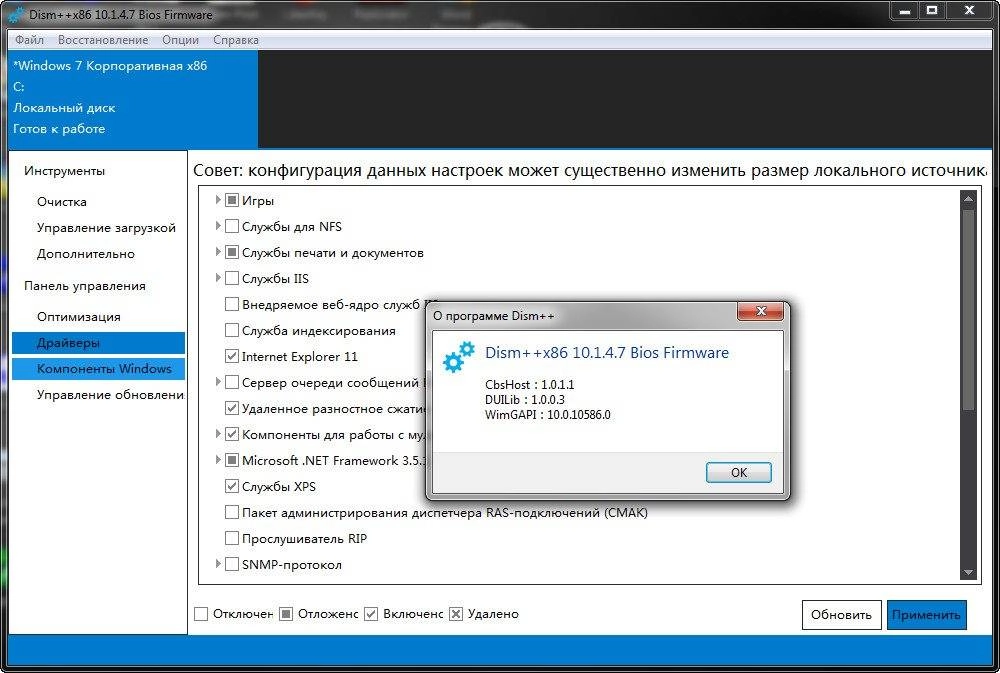The image size is (1000, 673).
Task: Click the components list scrollbar thumb
Action: coord(968,309)
